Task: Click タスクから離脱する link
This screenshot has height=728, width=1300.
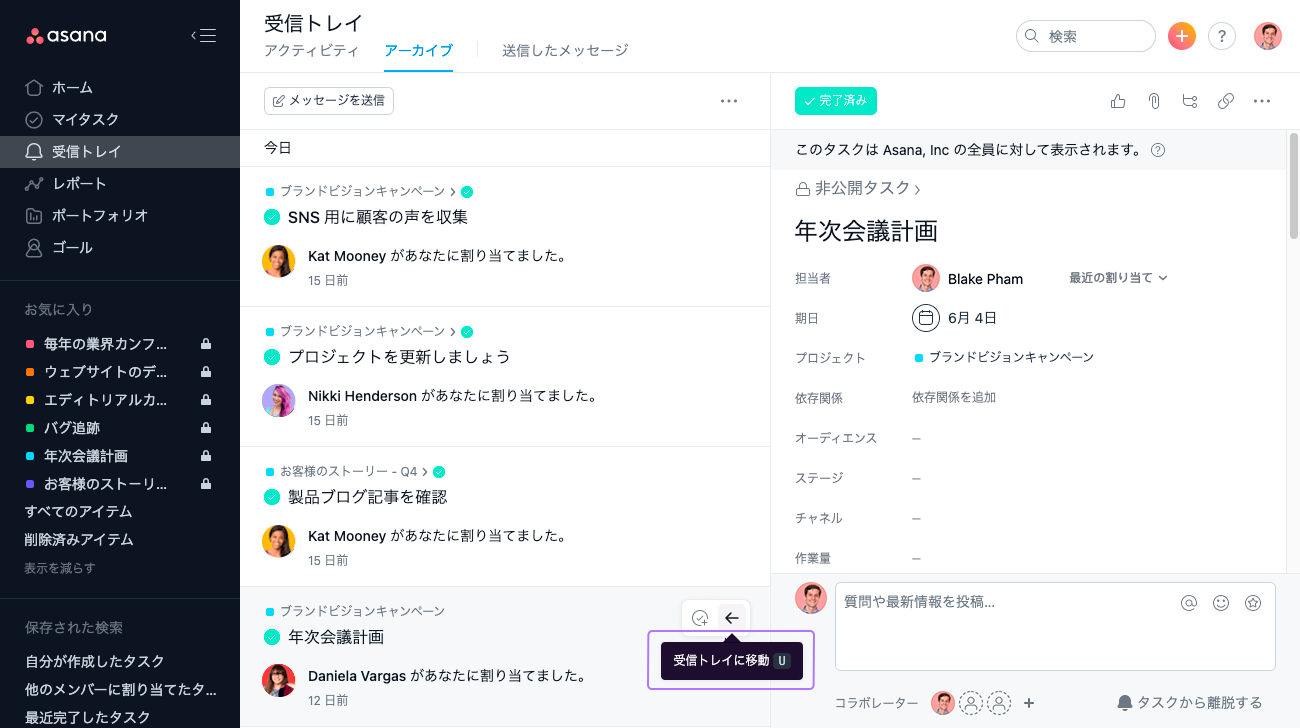Action: coord(1190,702)
